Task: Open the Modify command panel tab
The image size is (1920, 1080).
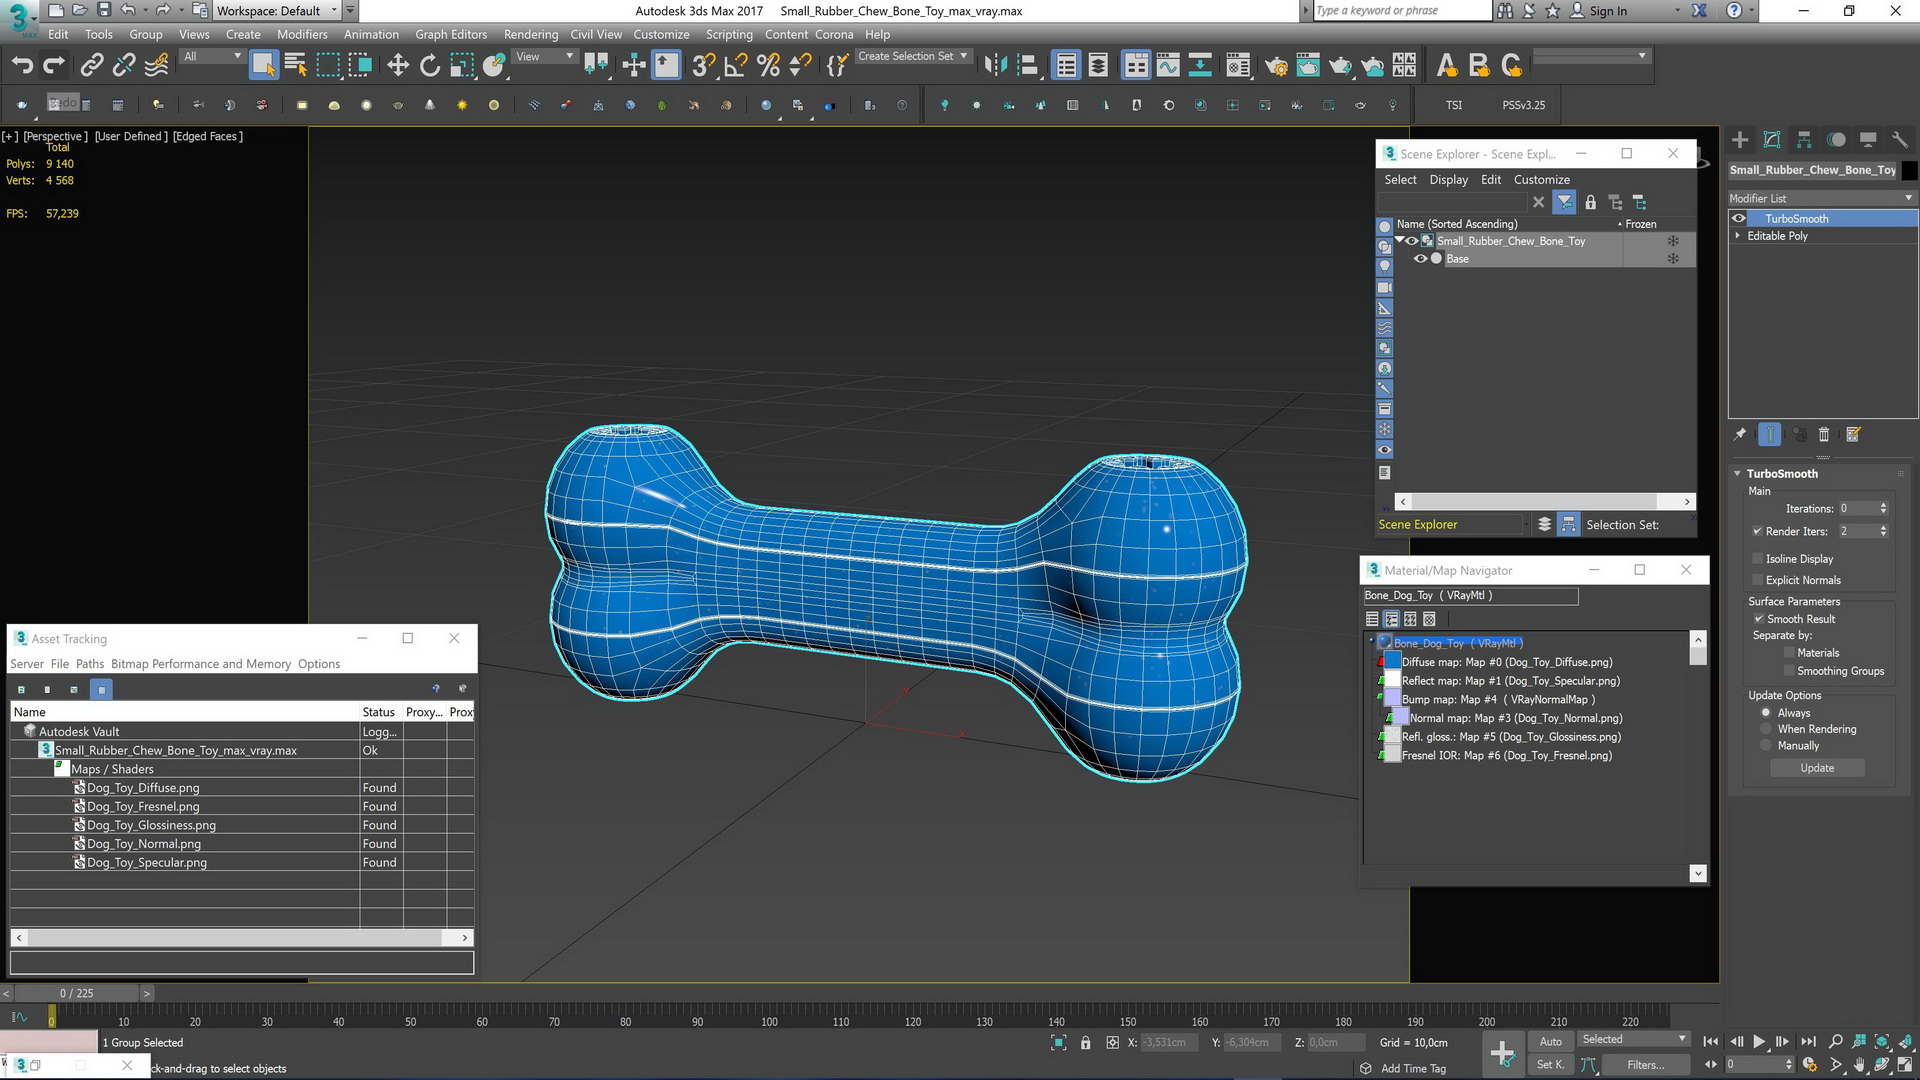Action: click(x=1772, y=140)
